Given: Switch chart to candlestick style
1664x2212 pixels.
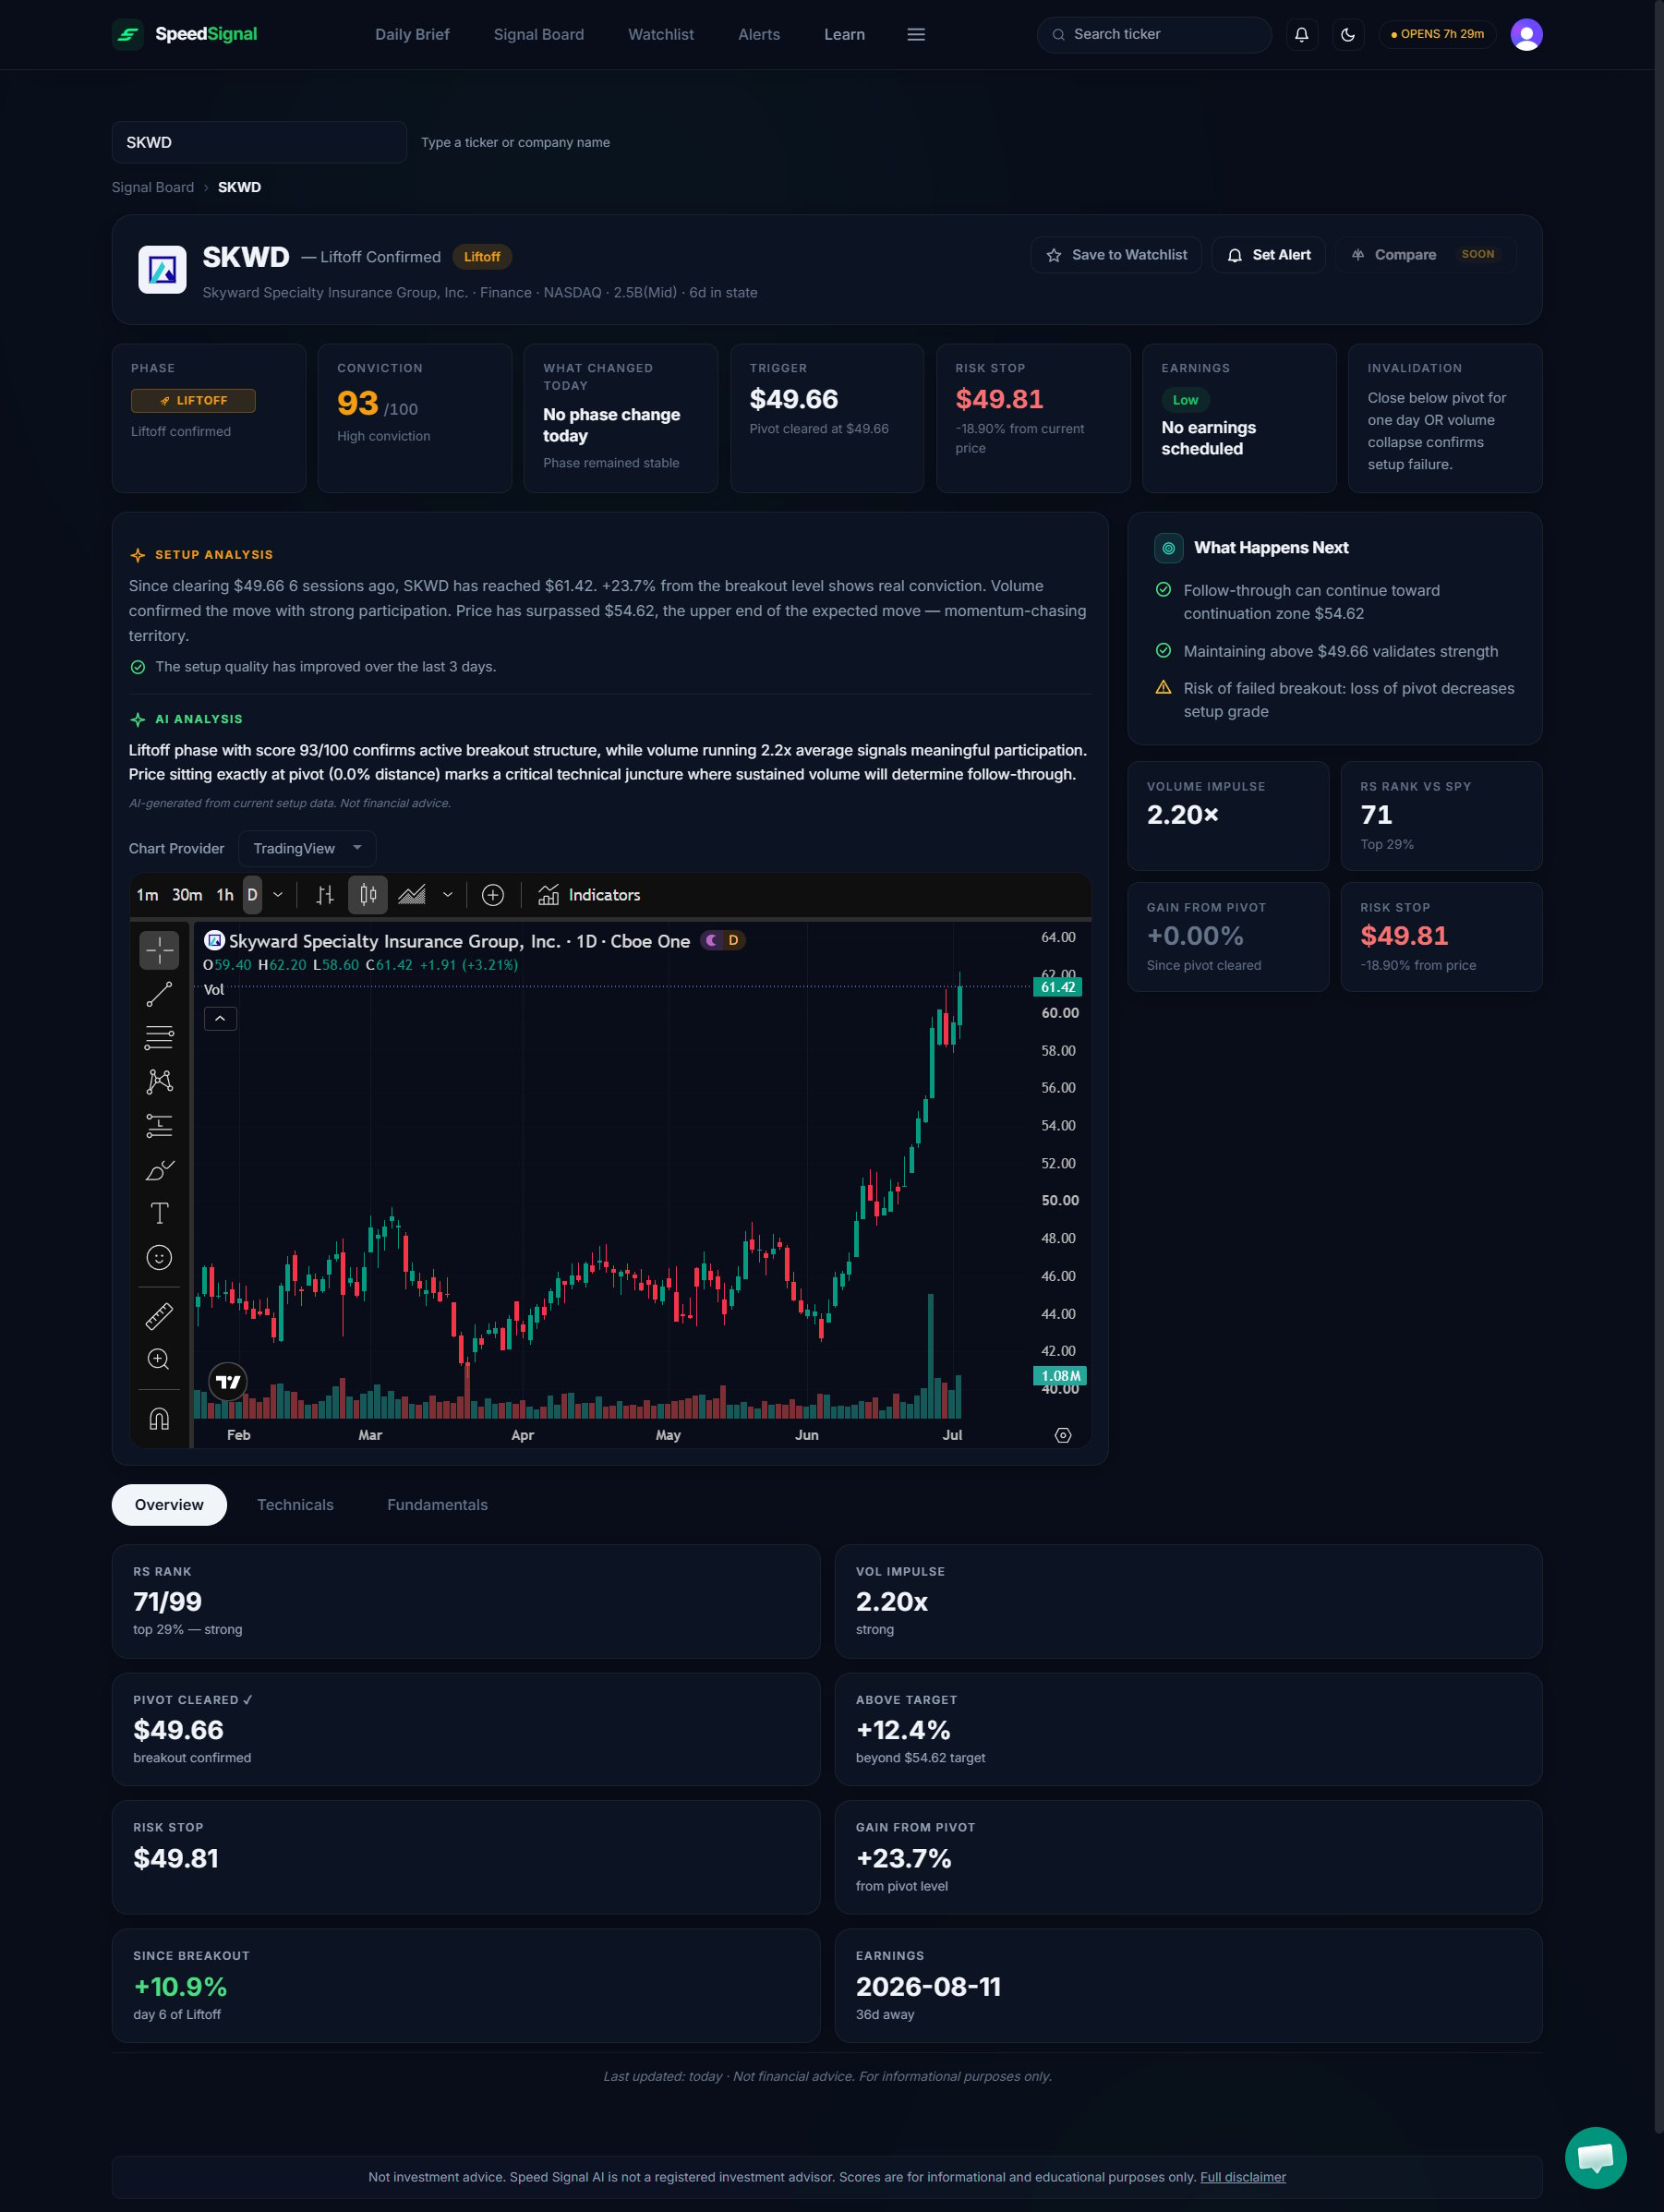Looking at the screenshot, I should pos(368,895).
